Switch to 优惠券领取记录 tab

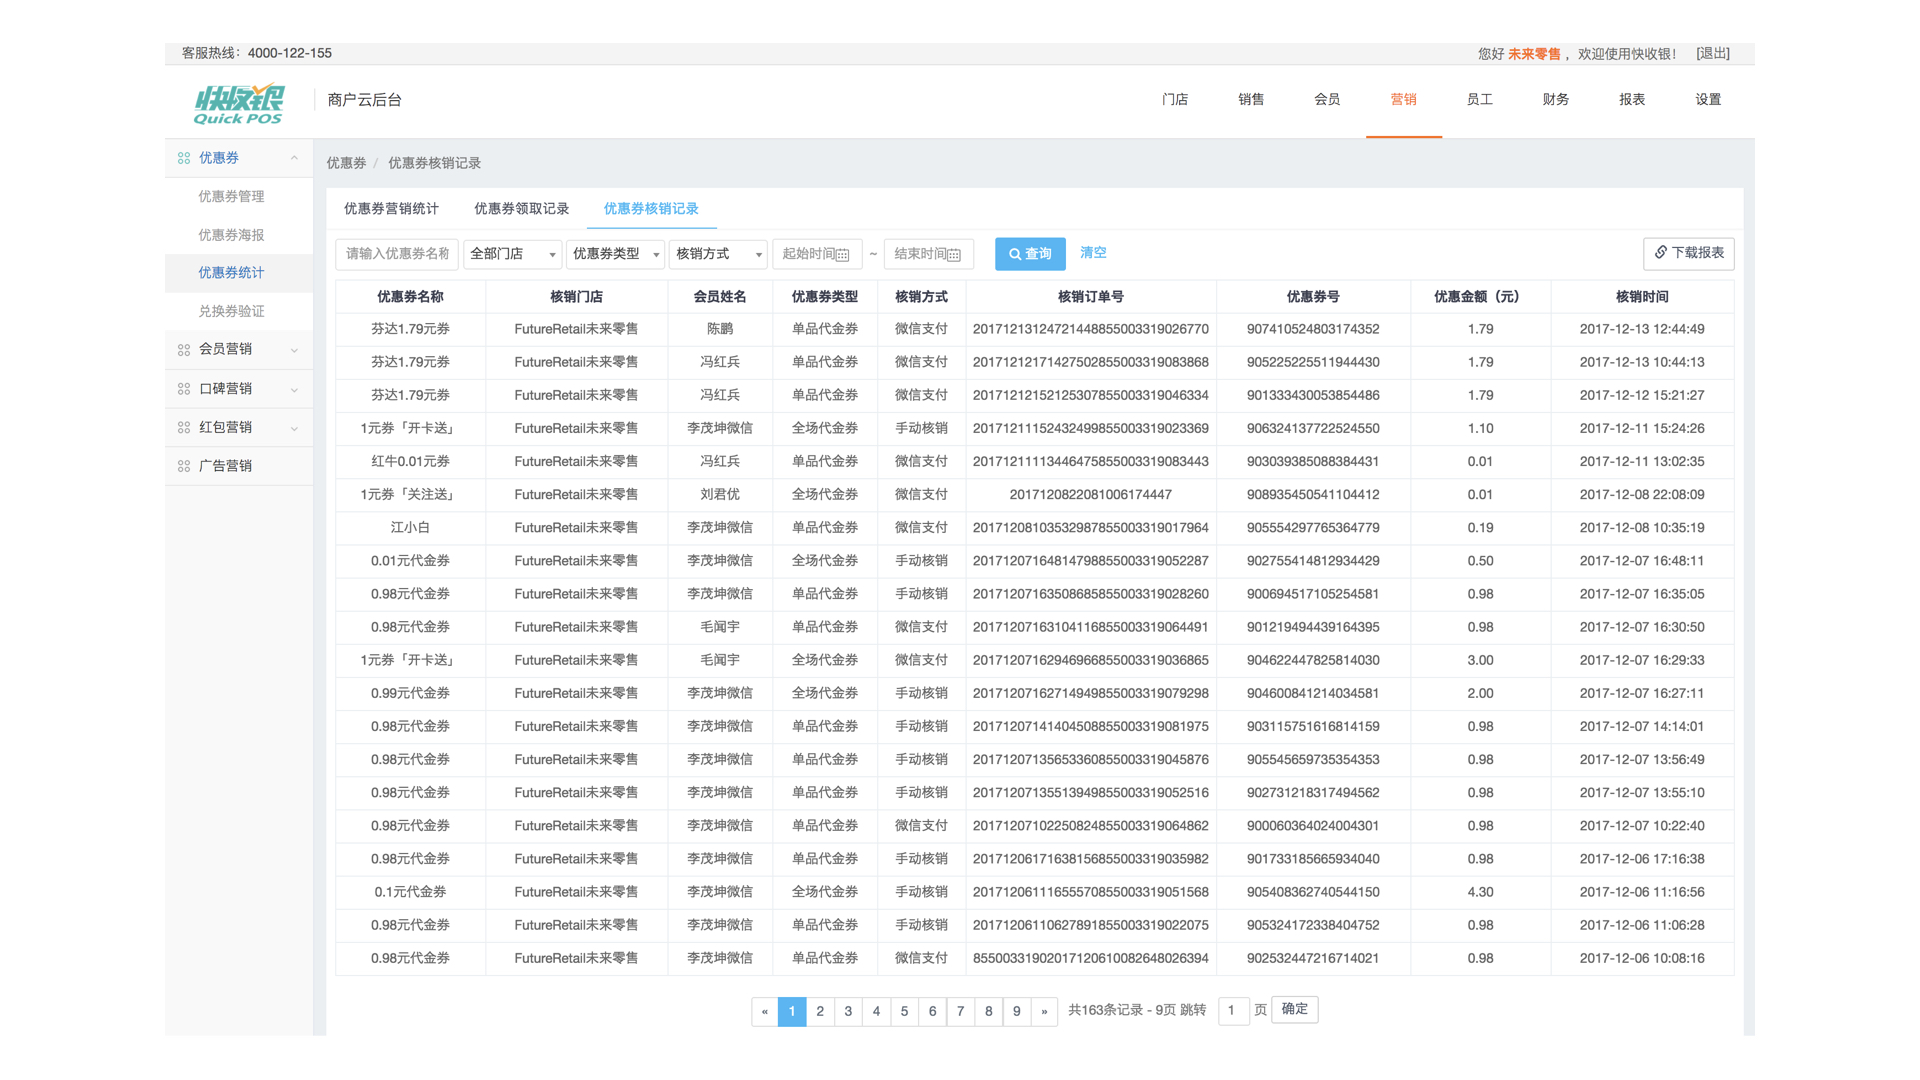(x=521, y=208)
